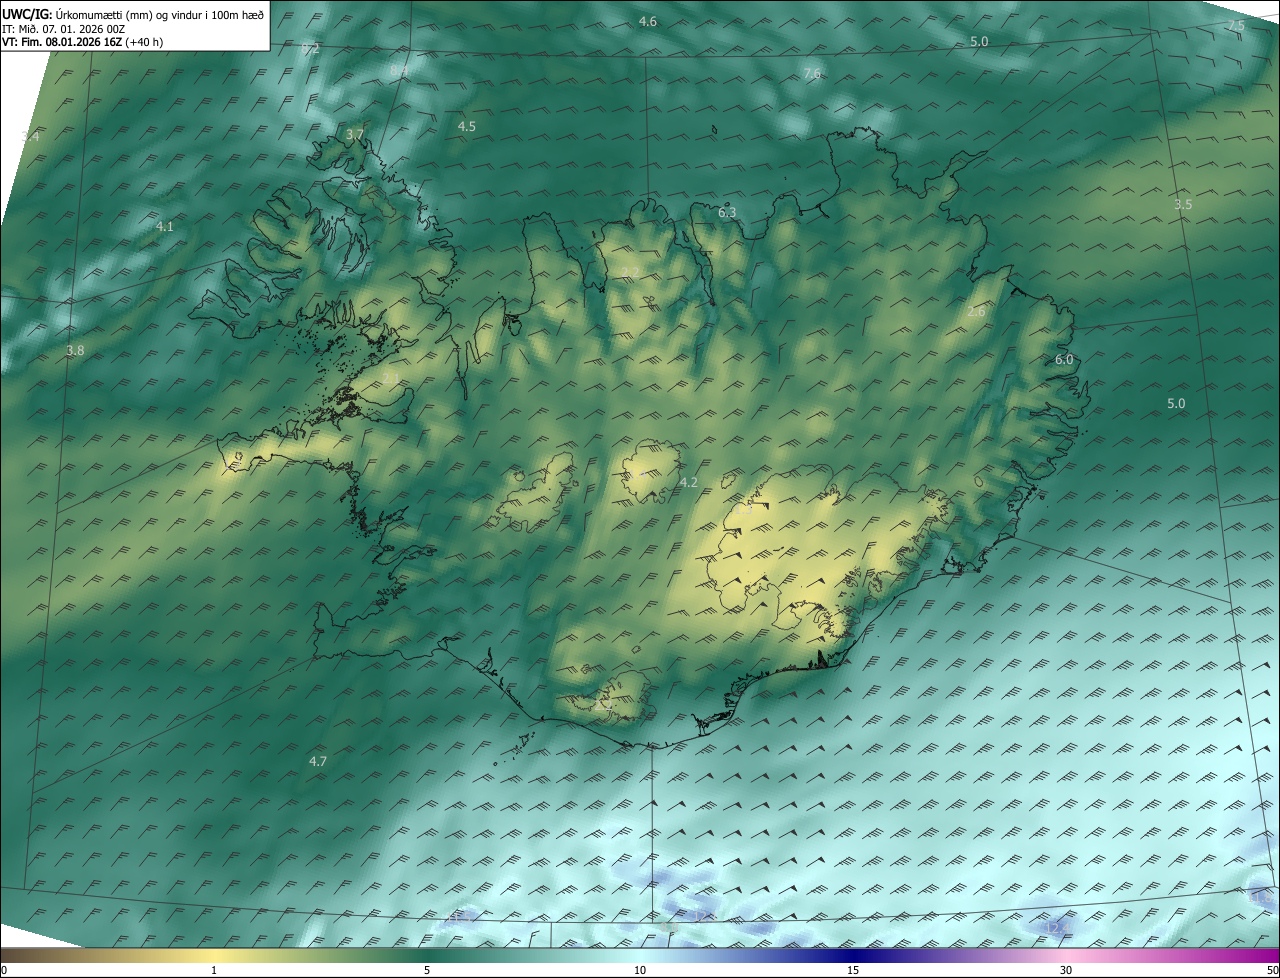Click the 4.6 value at the top of the map
Image resolution: width=1280 pixels, height=978 pixels.
[x=648, y=22]
